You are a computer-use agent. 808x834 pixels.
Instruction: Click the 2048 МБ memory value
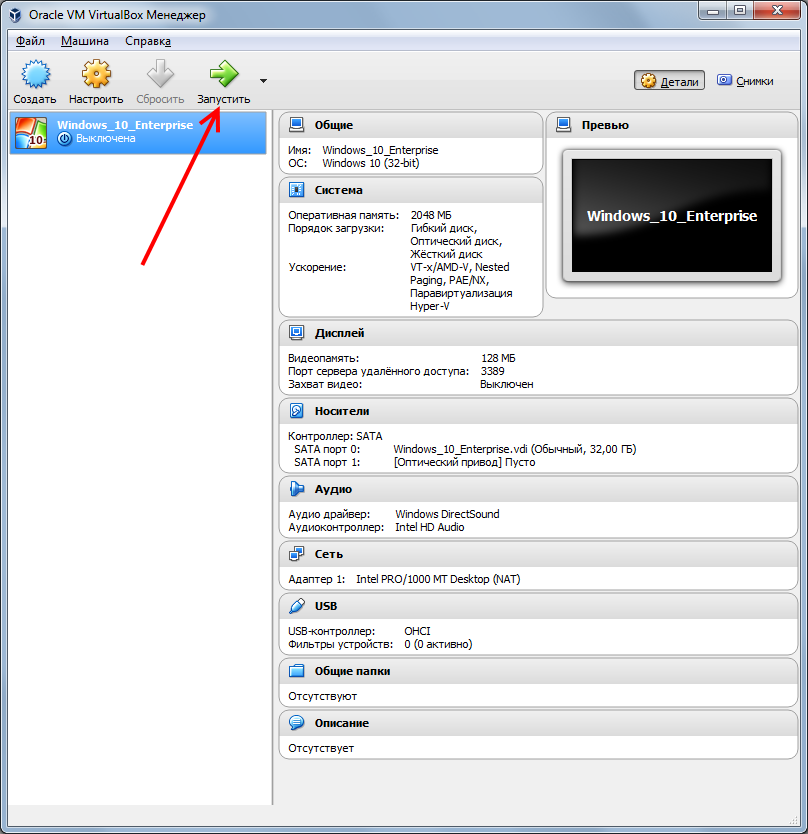pos(431,215)
